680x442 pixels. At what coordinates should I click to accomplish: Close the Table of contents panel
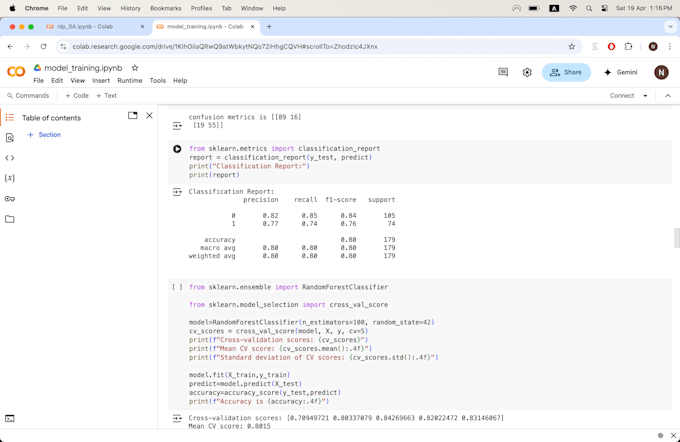(x=149, y=115)
